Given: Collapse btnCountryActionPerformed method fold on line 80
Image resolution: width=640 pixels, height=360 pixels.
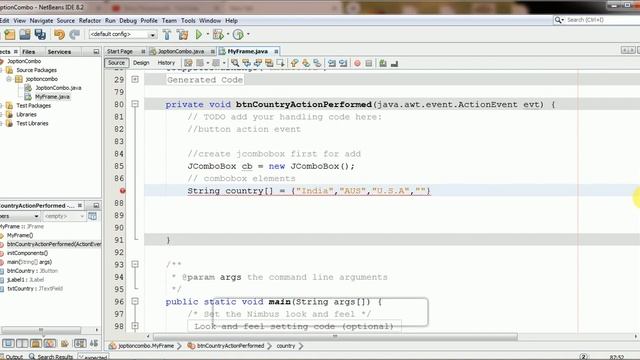Looking at the screenshot, I should pos(135,104).
